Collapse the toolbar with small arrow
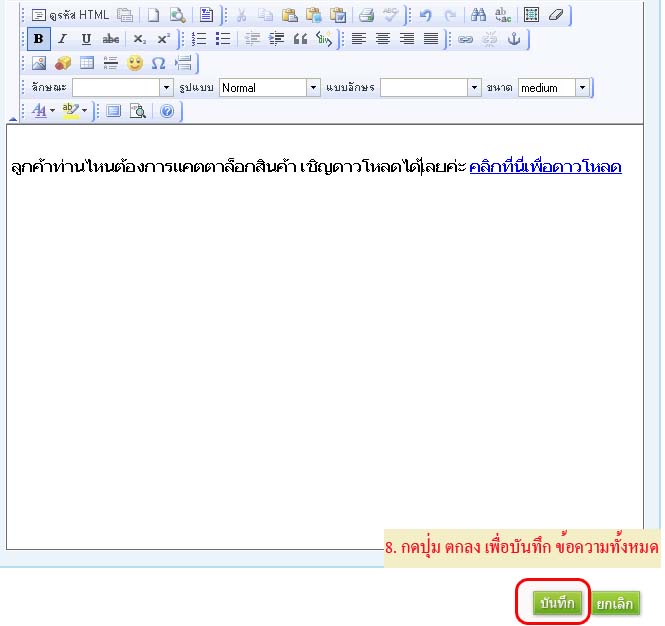 click(13, 119)
